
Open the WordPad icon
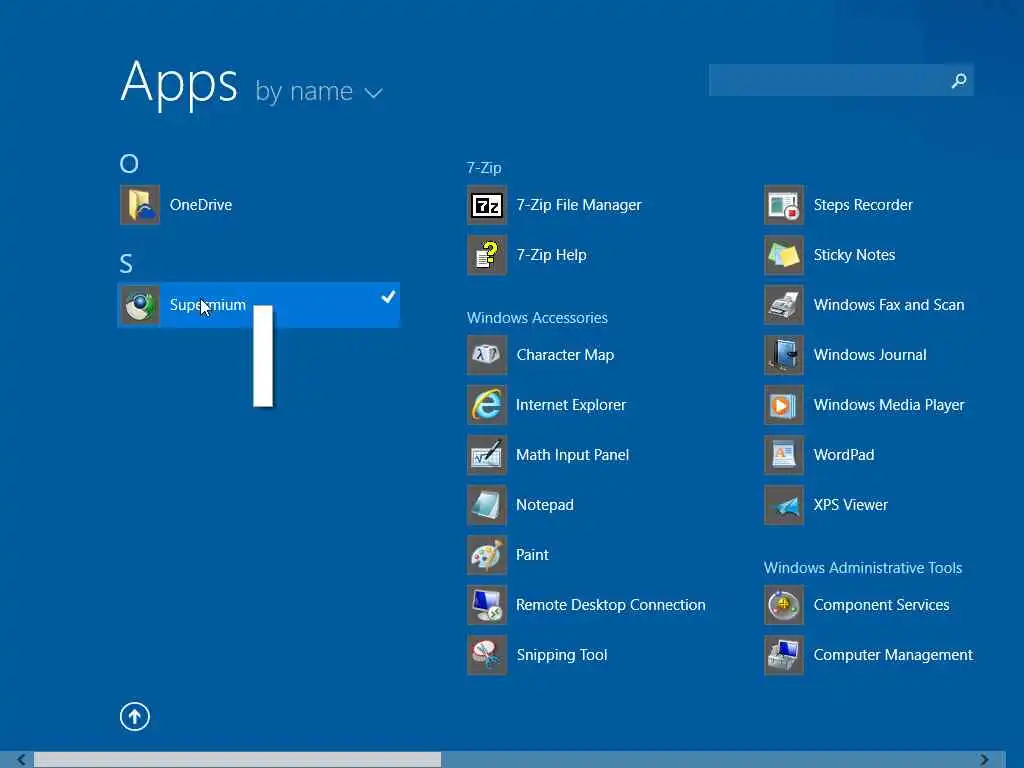point(784,455)
